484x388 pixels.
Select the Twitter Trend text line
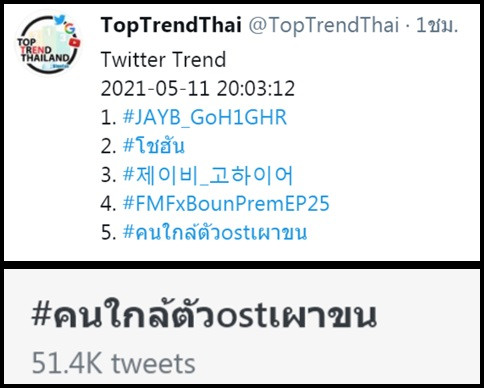coord(163,60)
